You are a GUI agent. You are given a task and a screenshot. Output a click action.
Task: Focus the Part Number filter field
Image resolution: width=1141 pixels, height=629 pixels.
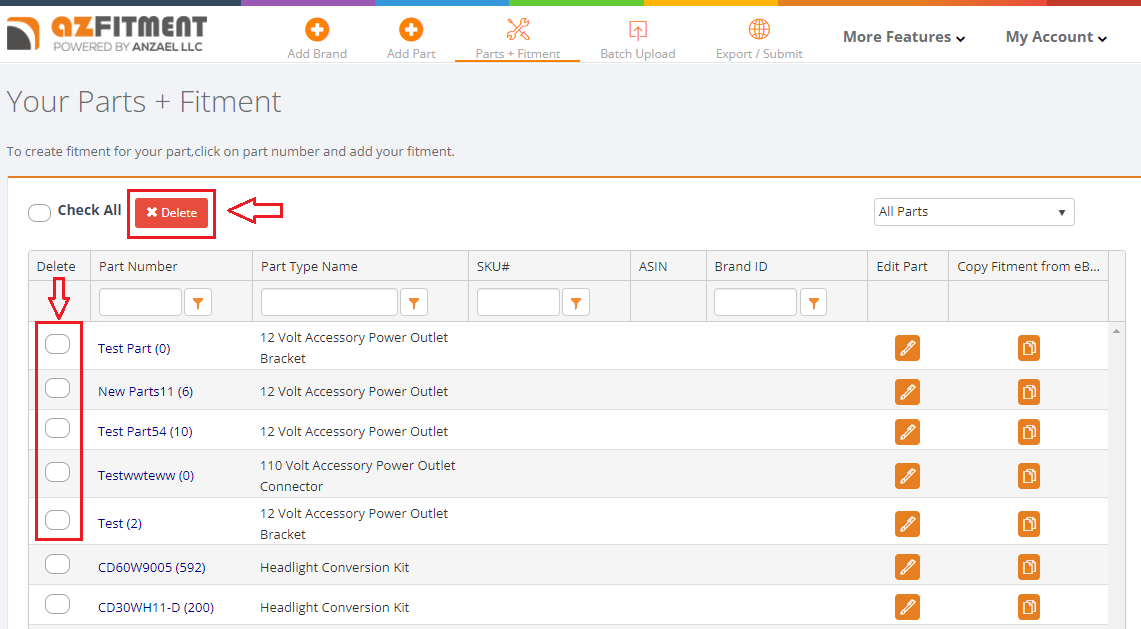(140, 302)
